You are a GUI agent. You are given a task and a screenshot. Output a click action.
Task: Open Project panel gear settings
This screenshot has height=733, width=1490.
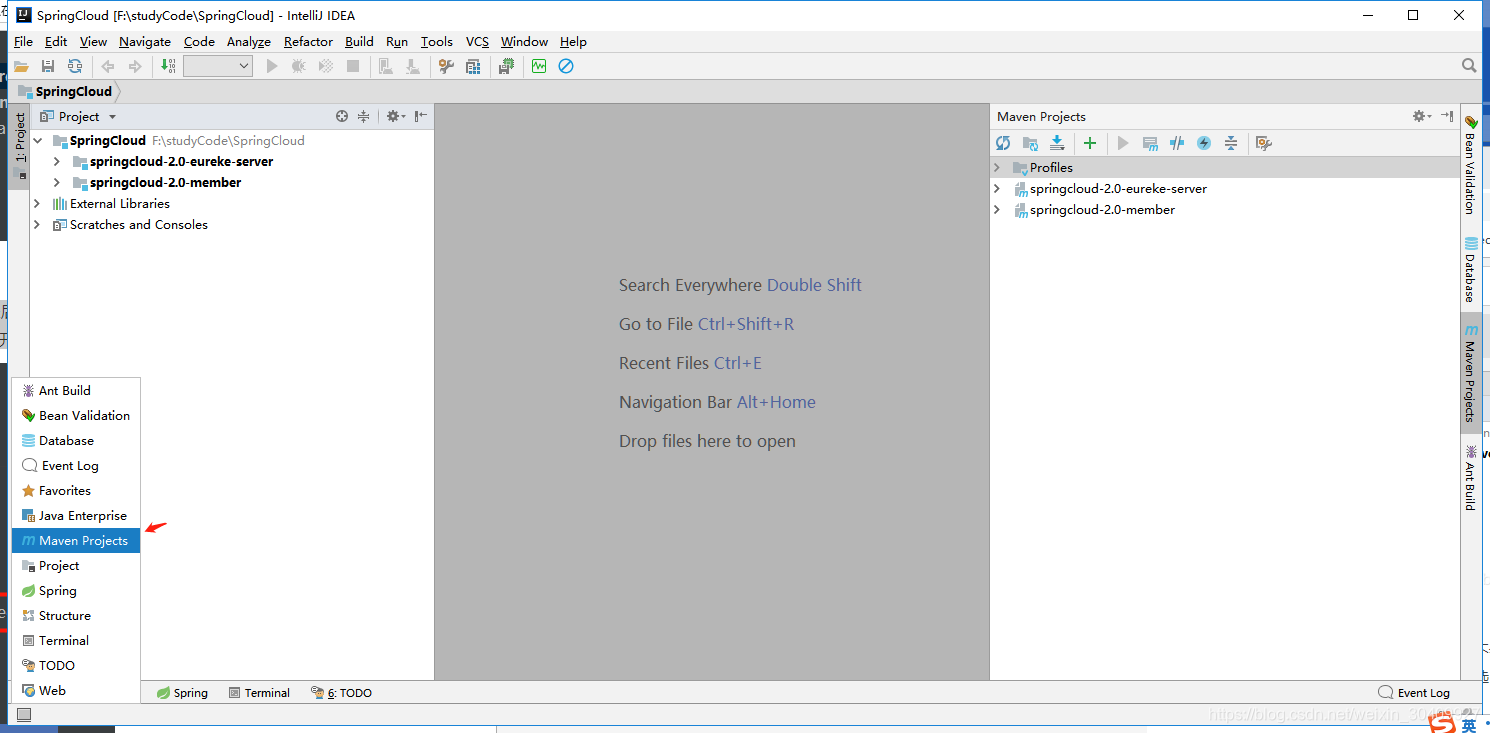[x=395, y=116]
